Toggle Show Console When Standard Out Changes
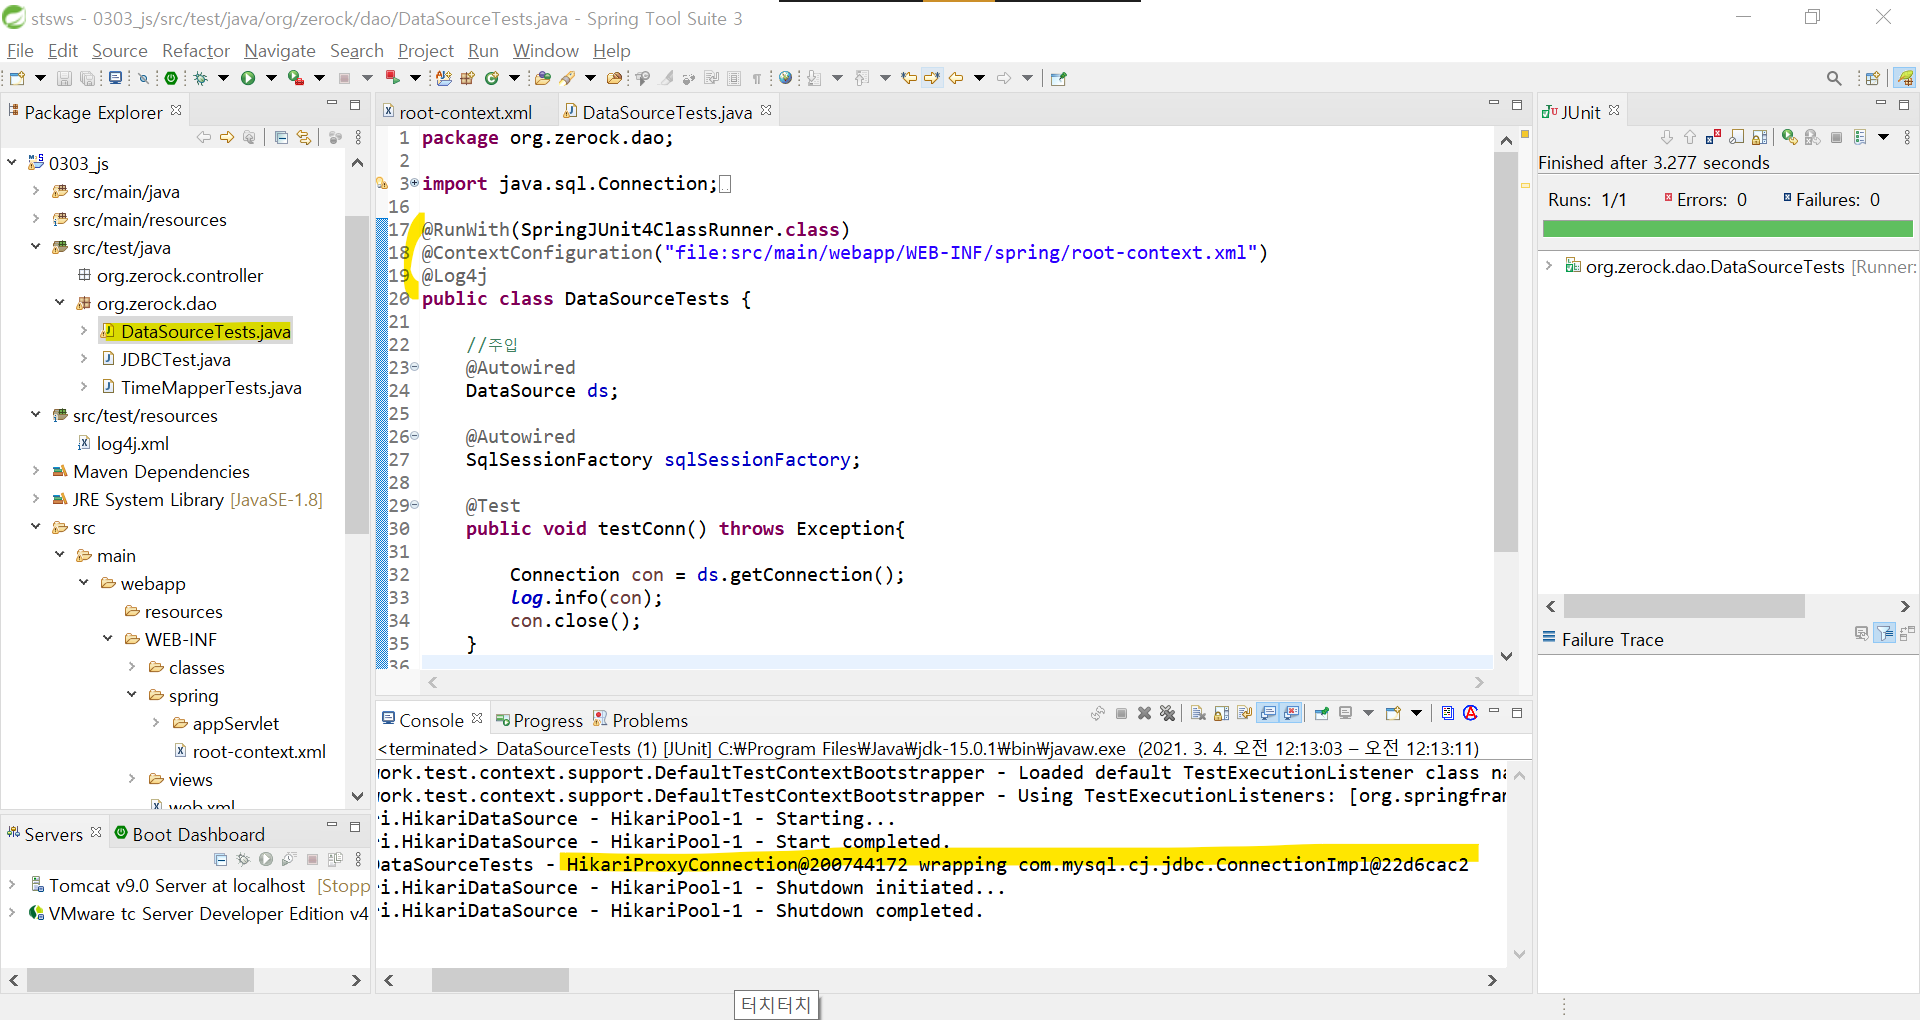Image resolution: width=1920 pixels, height=1020 pixels. click(x=1267, y=714)
